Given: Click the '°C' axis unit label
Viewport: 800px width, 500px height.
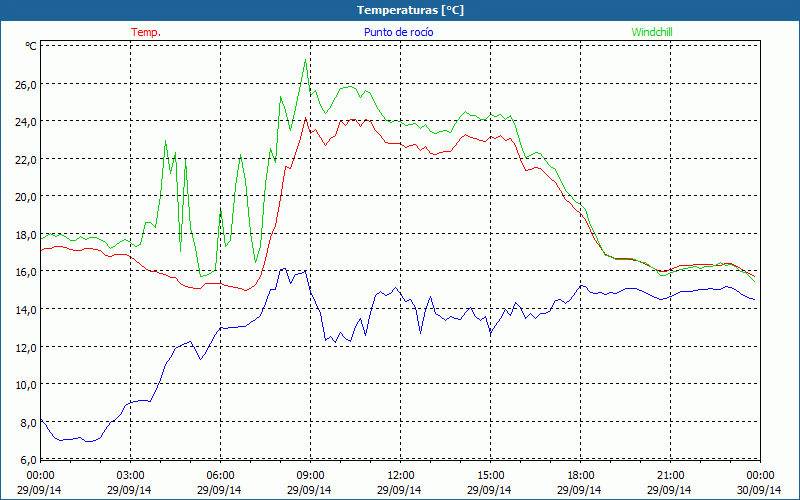Looking at the screenshot, I should 31,46.
